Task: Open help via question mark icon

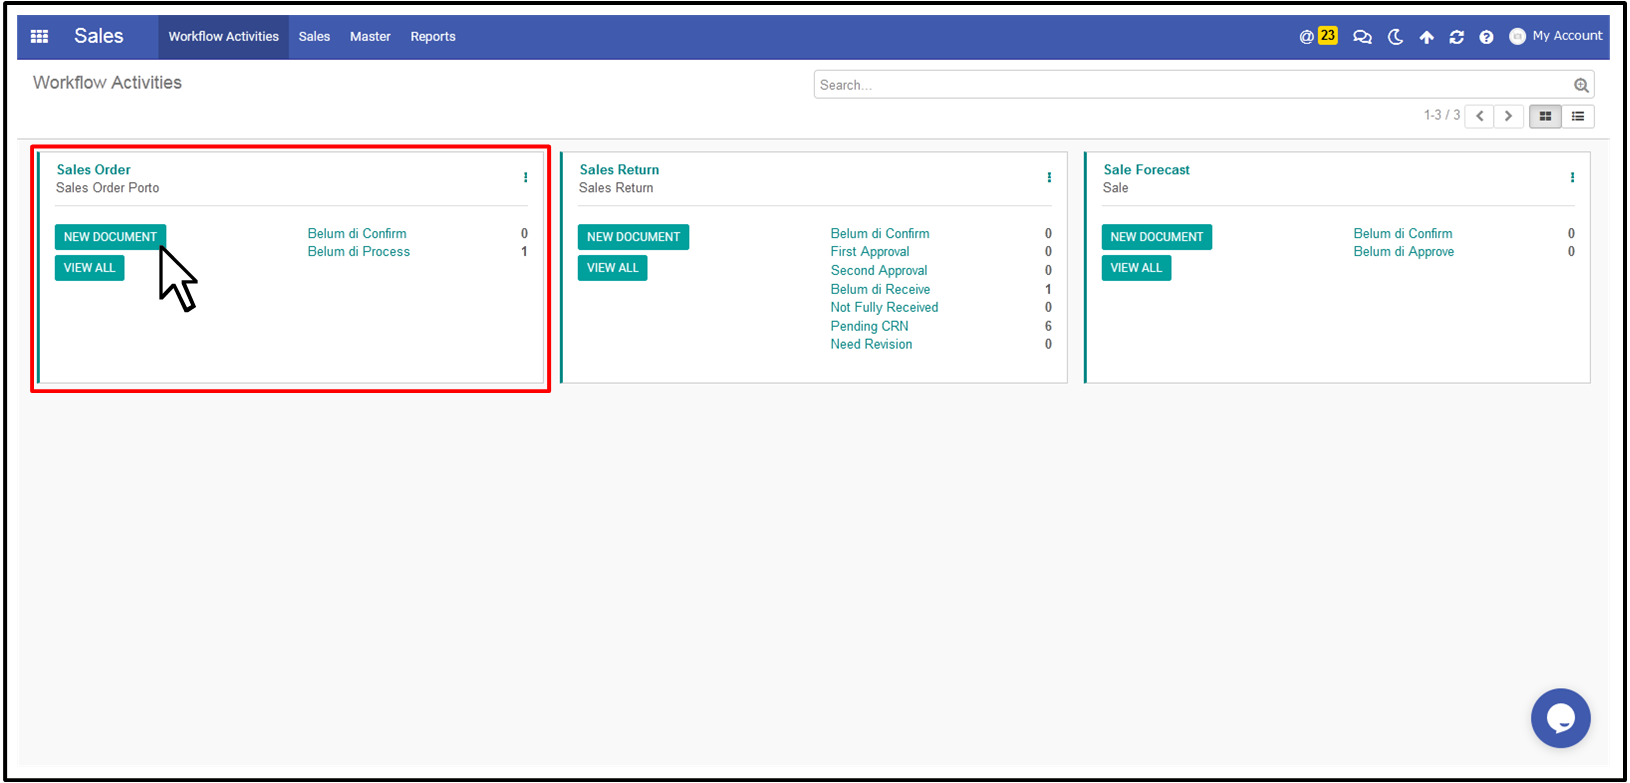Action: tap(1486, 37)
